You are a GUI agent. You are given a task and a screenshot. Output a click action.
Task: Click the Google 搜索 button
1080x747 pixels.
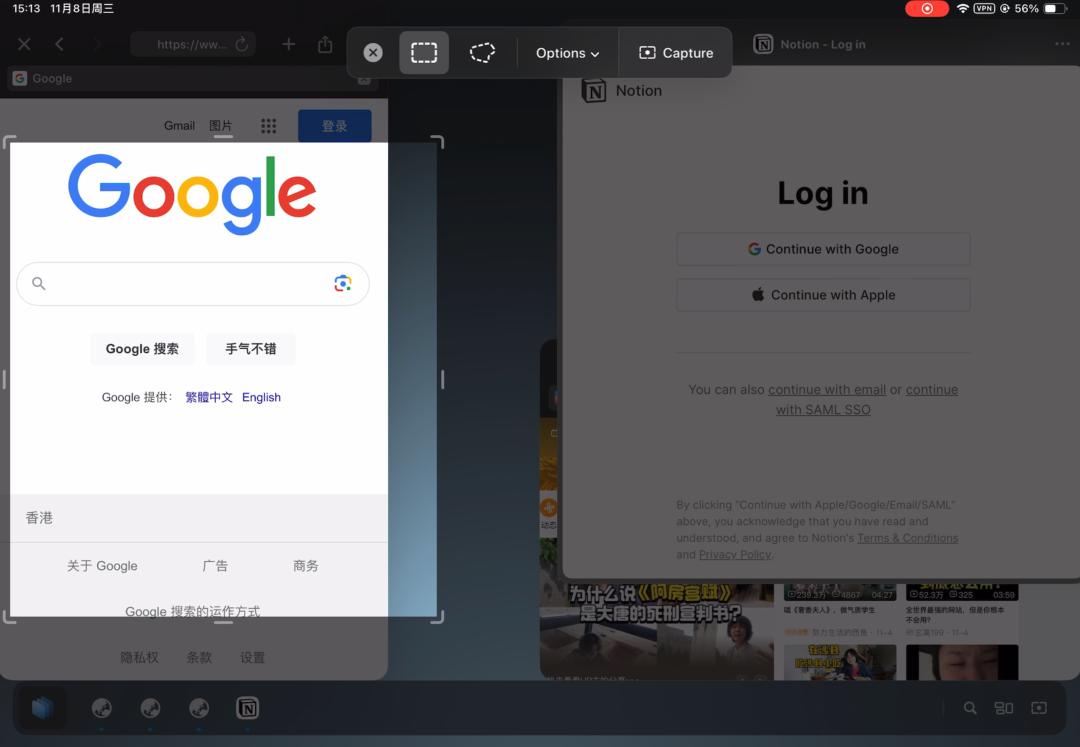[x=142, y=349]
